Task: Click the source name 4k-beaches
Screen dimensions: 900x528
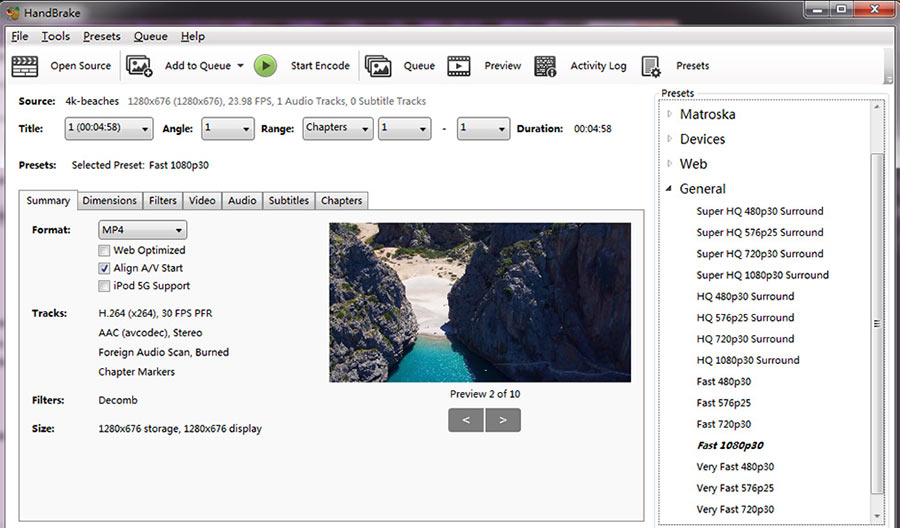Action: (x=92, y=101)
